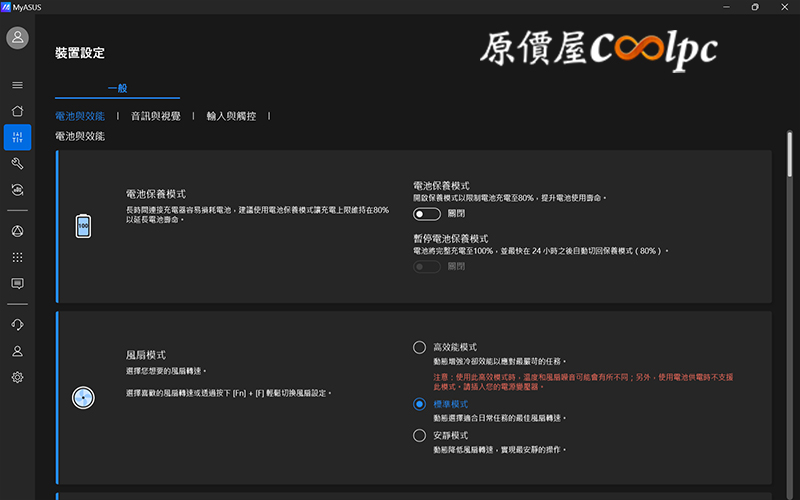The image size is (800, 500).
Task: Select the 安靜模式 radio button
Action: (x=419, y=436)
